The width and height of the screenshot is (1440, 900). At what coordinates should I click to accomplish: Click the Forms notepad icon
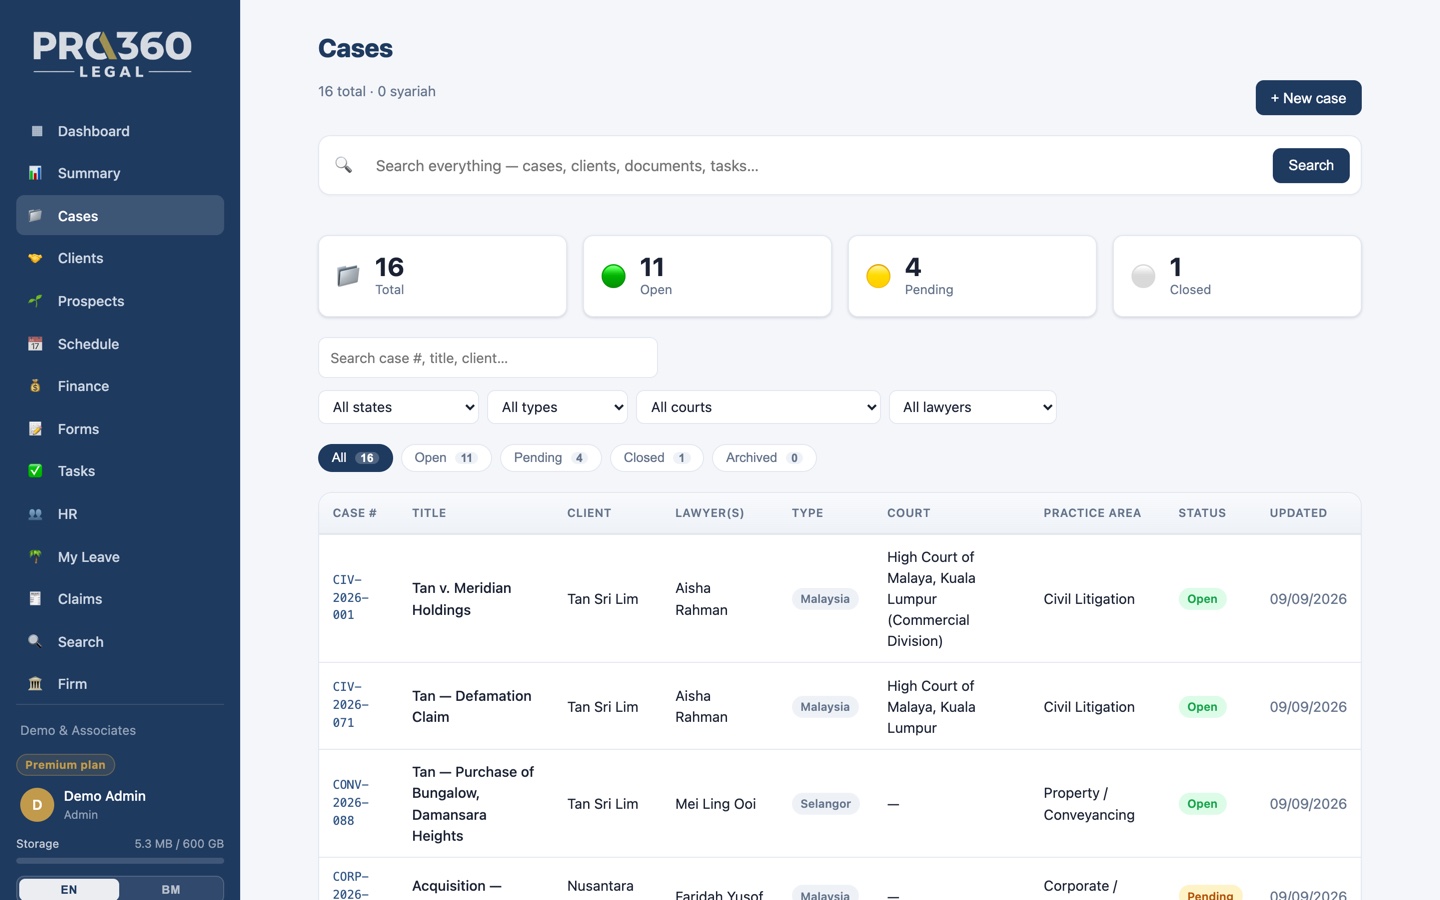36,429
